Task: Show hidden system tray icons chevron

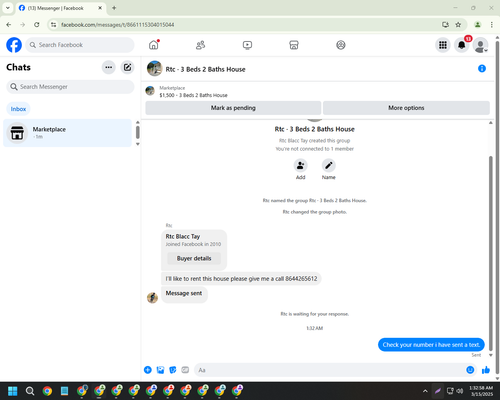Action: click(425, 391)
